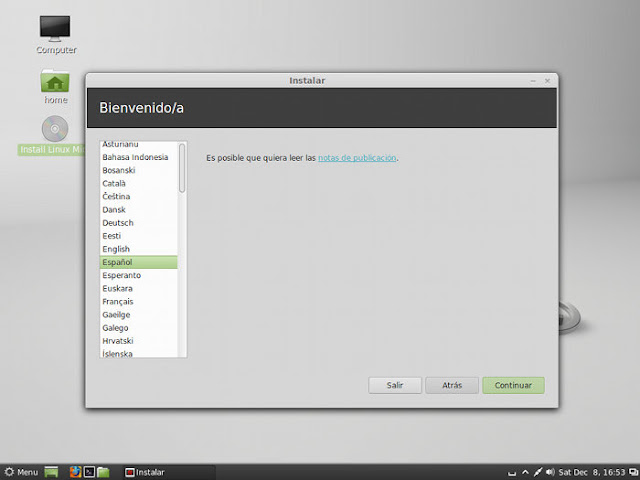
Task: Pick Eesti in the language list
Action: [x=138, y=236]
